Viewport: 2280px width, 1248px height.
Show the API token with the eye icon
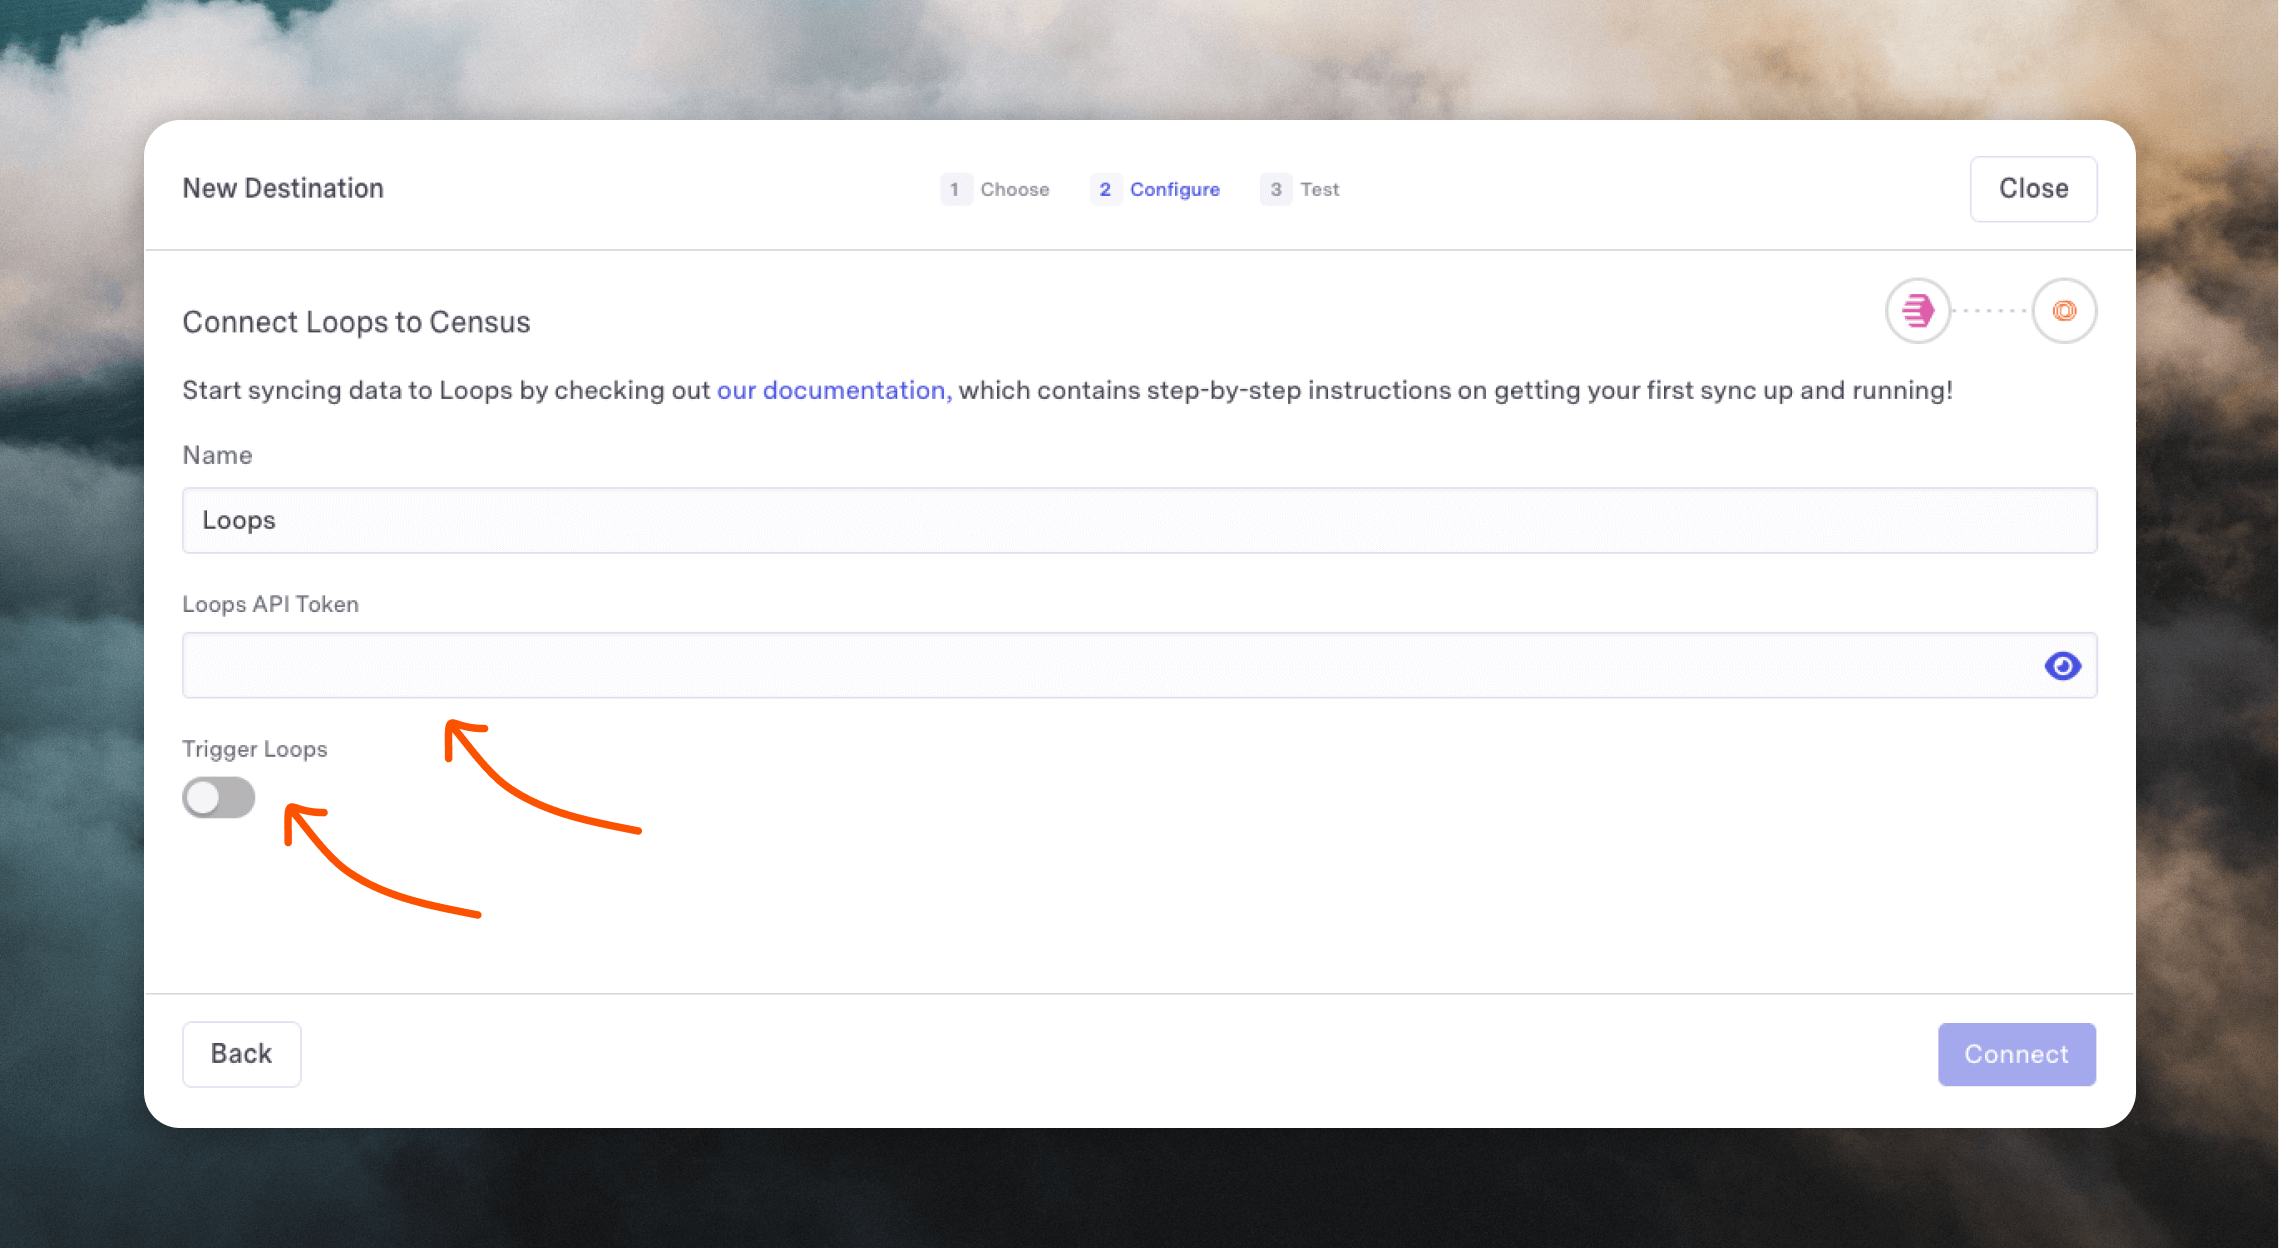[x=2062, y=666]
